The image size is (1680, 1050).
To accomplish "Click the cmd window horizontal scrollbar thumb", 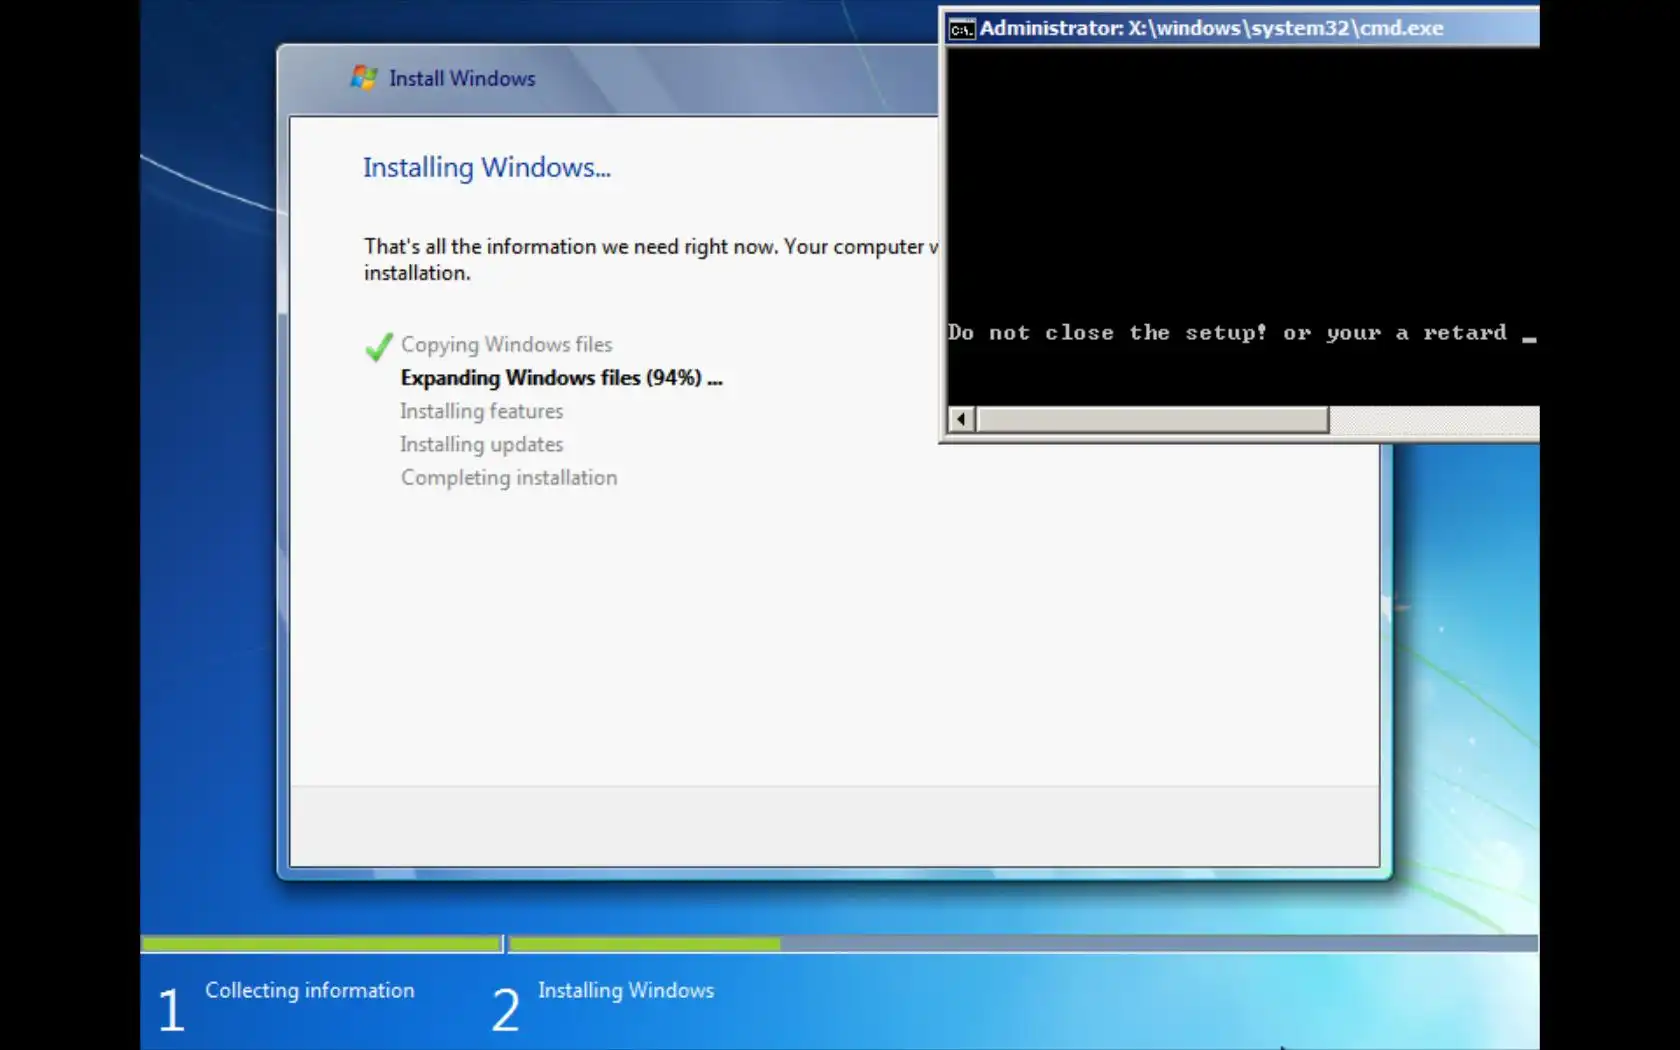I will click(x=1153, y=419).
